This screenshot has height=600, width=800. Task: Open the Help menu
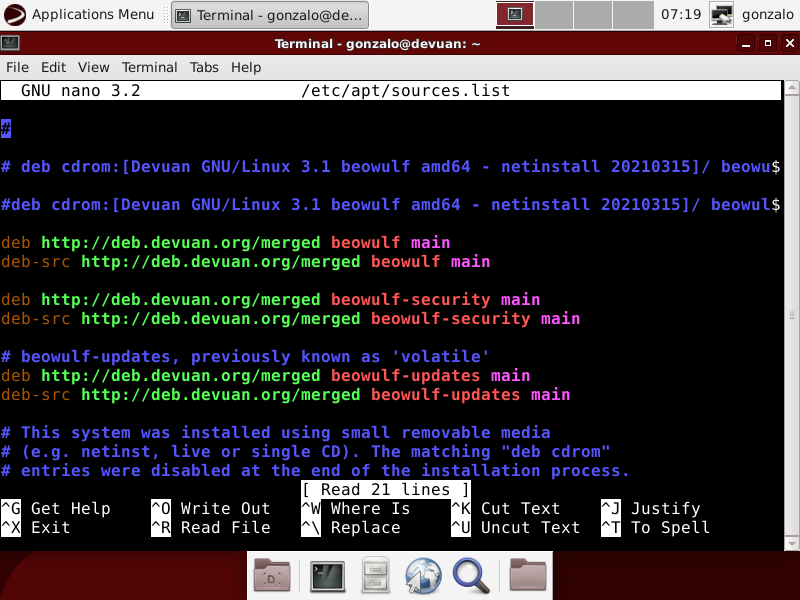(246, 67)
